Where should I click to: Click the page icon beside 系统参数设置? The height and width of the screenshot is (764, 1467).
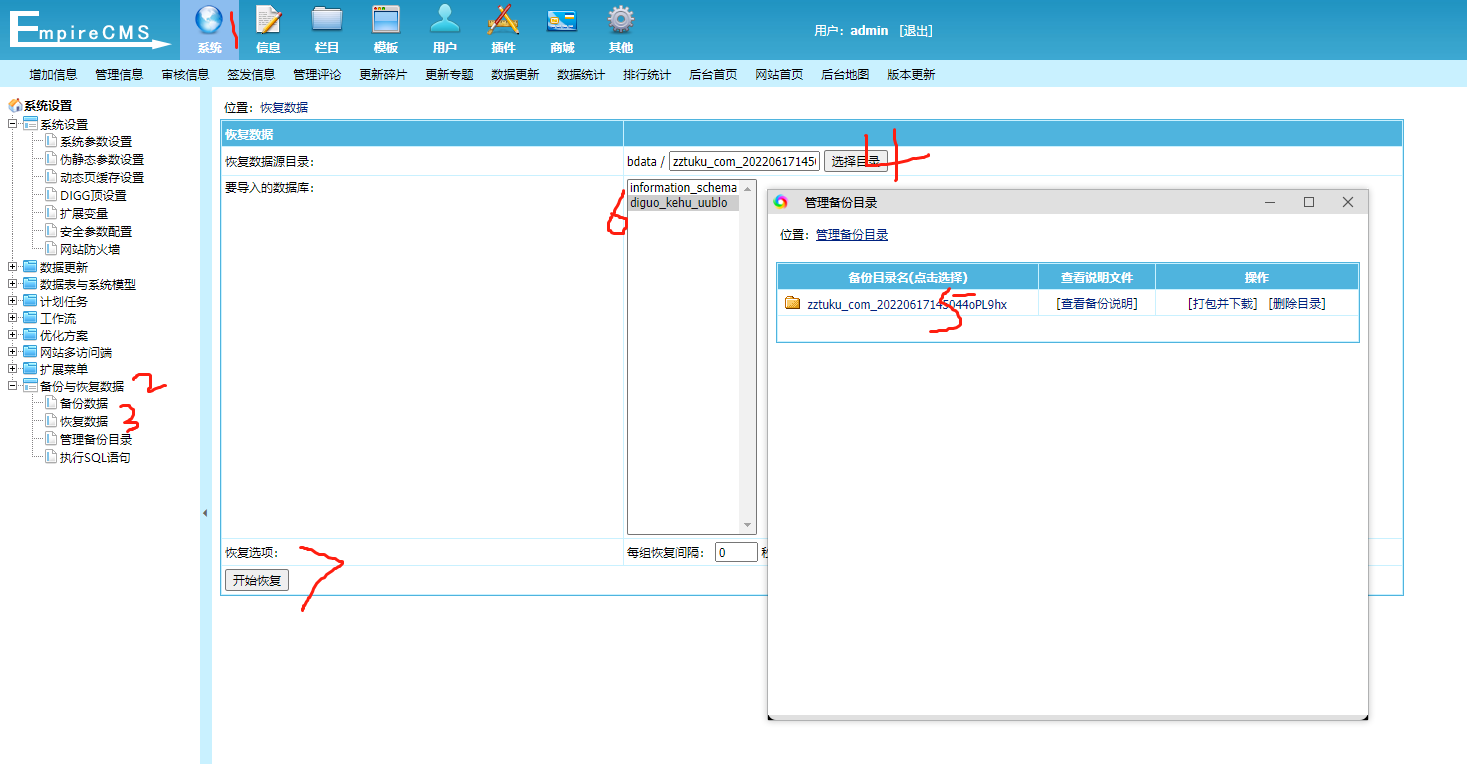click(x=51, y=141)
